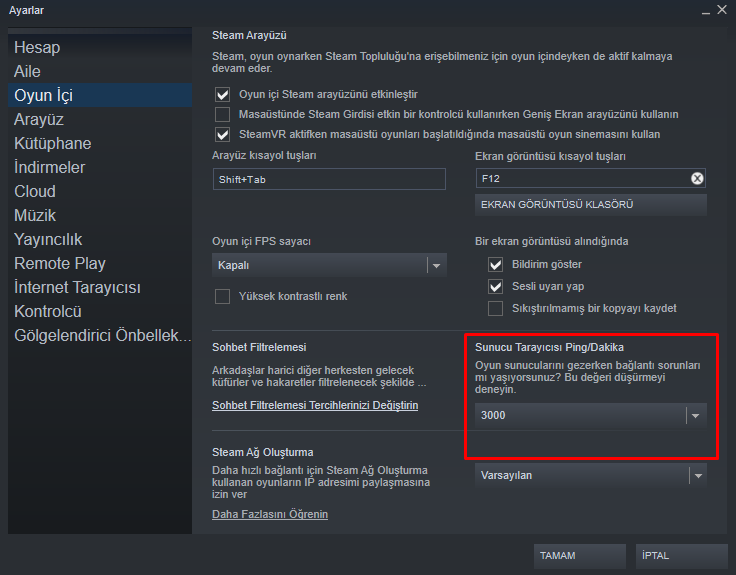Open the Steam Ağ Oluşturma Varsayılan dropdown
The height and width of the screenshot is (575, 736).
click(590, 475)
